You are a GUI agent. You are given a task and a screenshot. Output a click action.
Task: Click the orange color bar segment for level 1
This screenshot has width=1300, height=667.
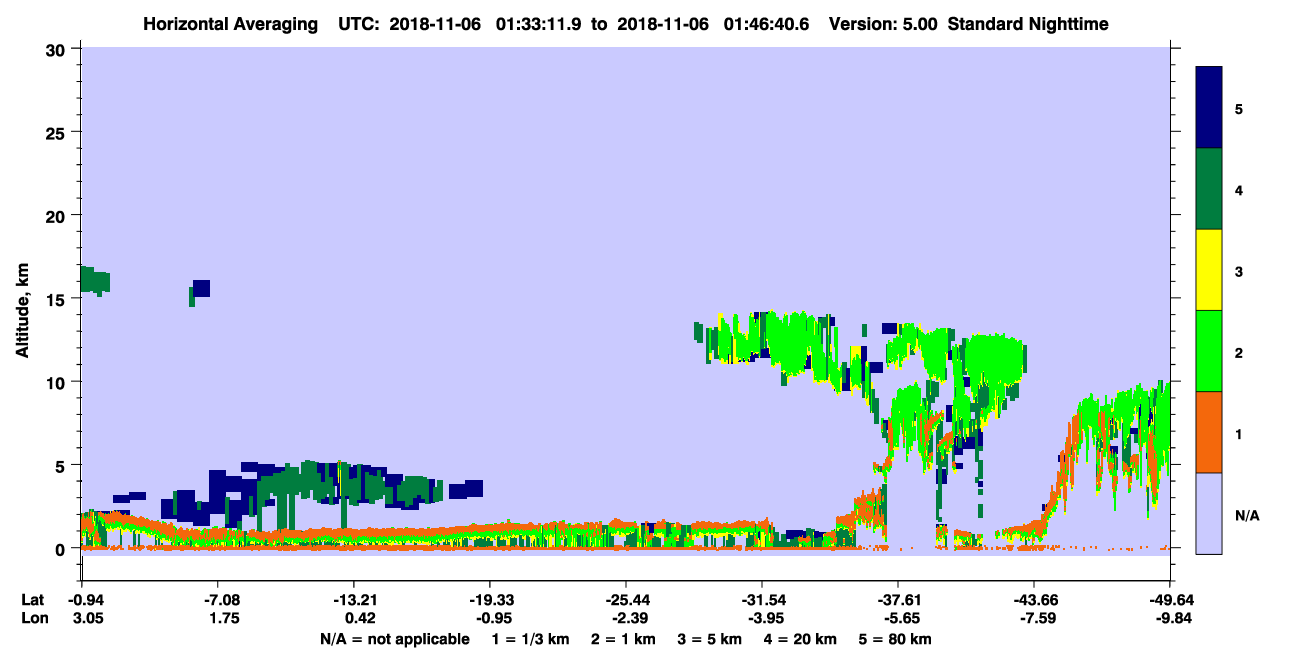pyautogui.click(x=1209, y=432)
